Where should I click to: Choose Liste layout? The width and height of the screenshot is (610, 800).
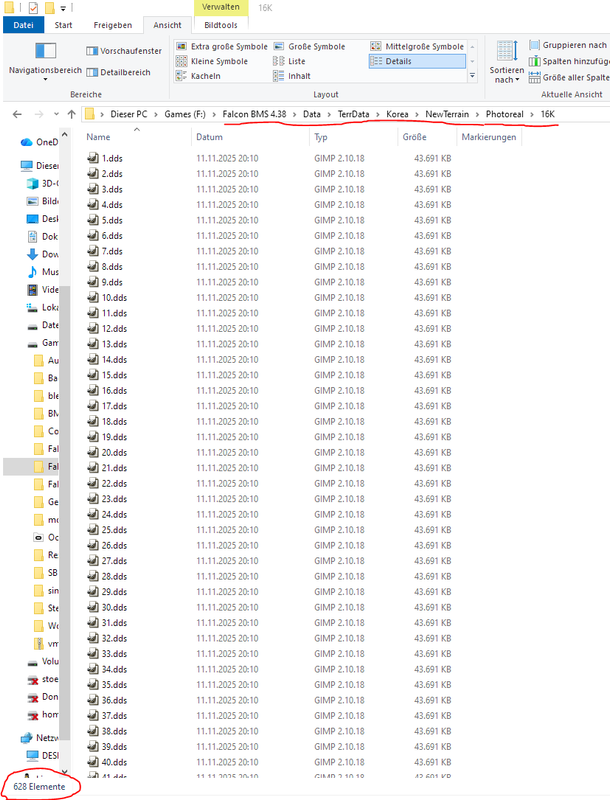point(289,61)
